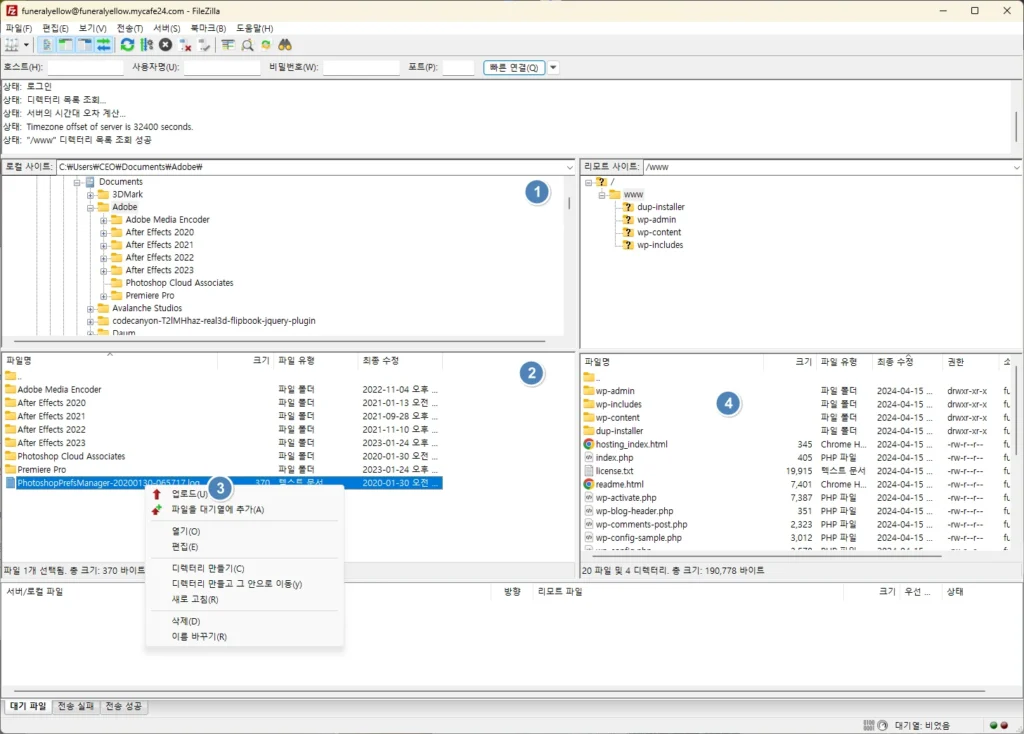Click the 빠른 연결(Q) button
This screenshot has width=1024, height=734.
(514, 67)
